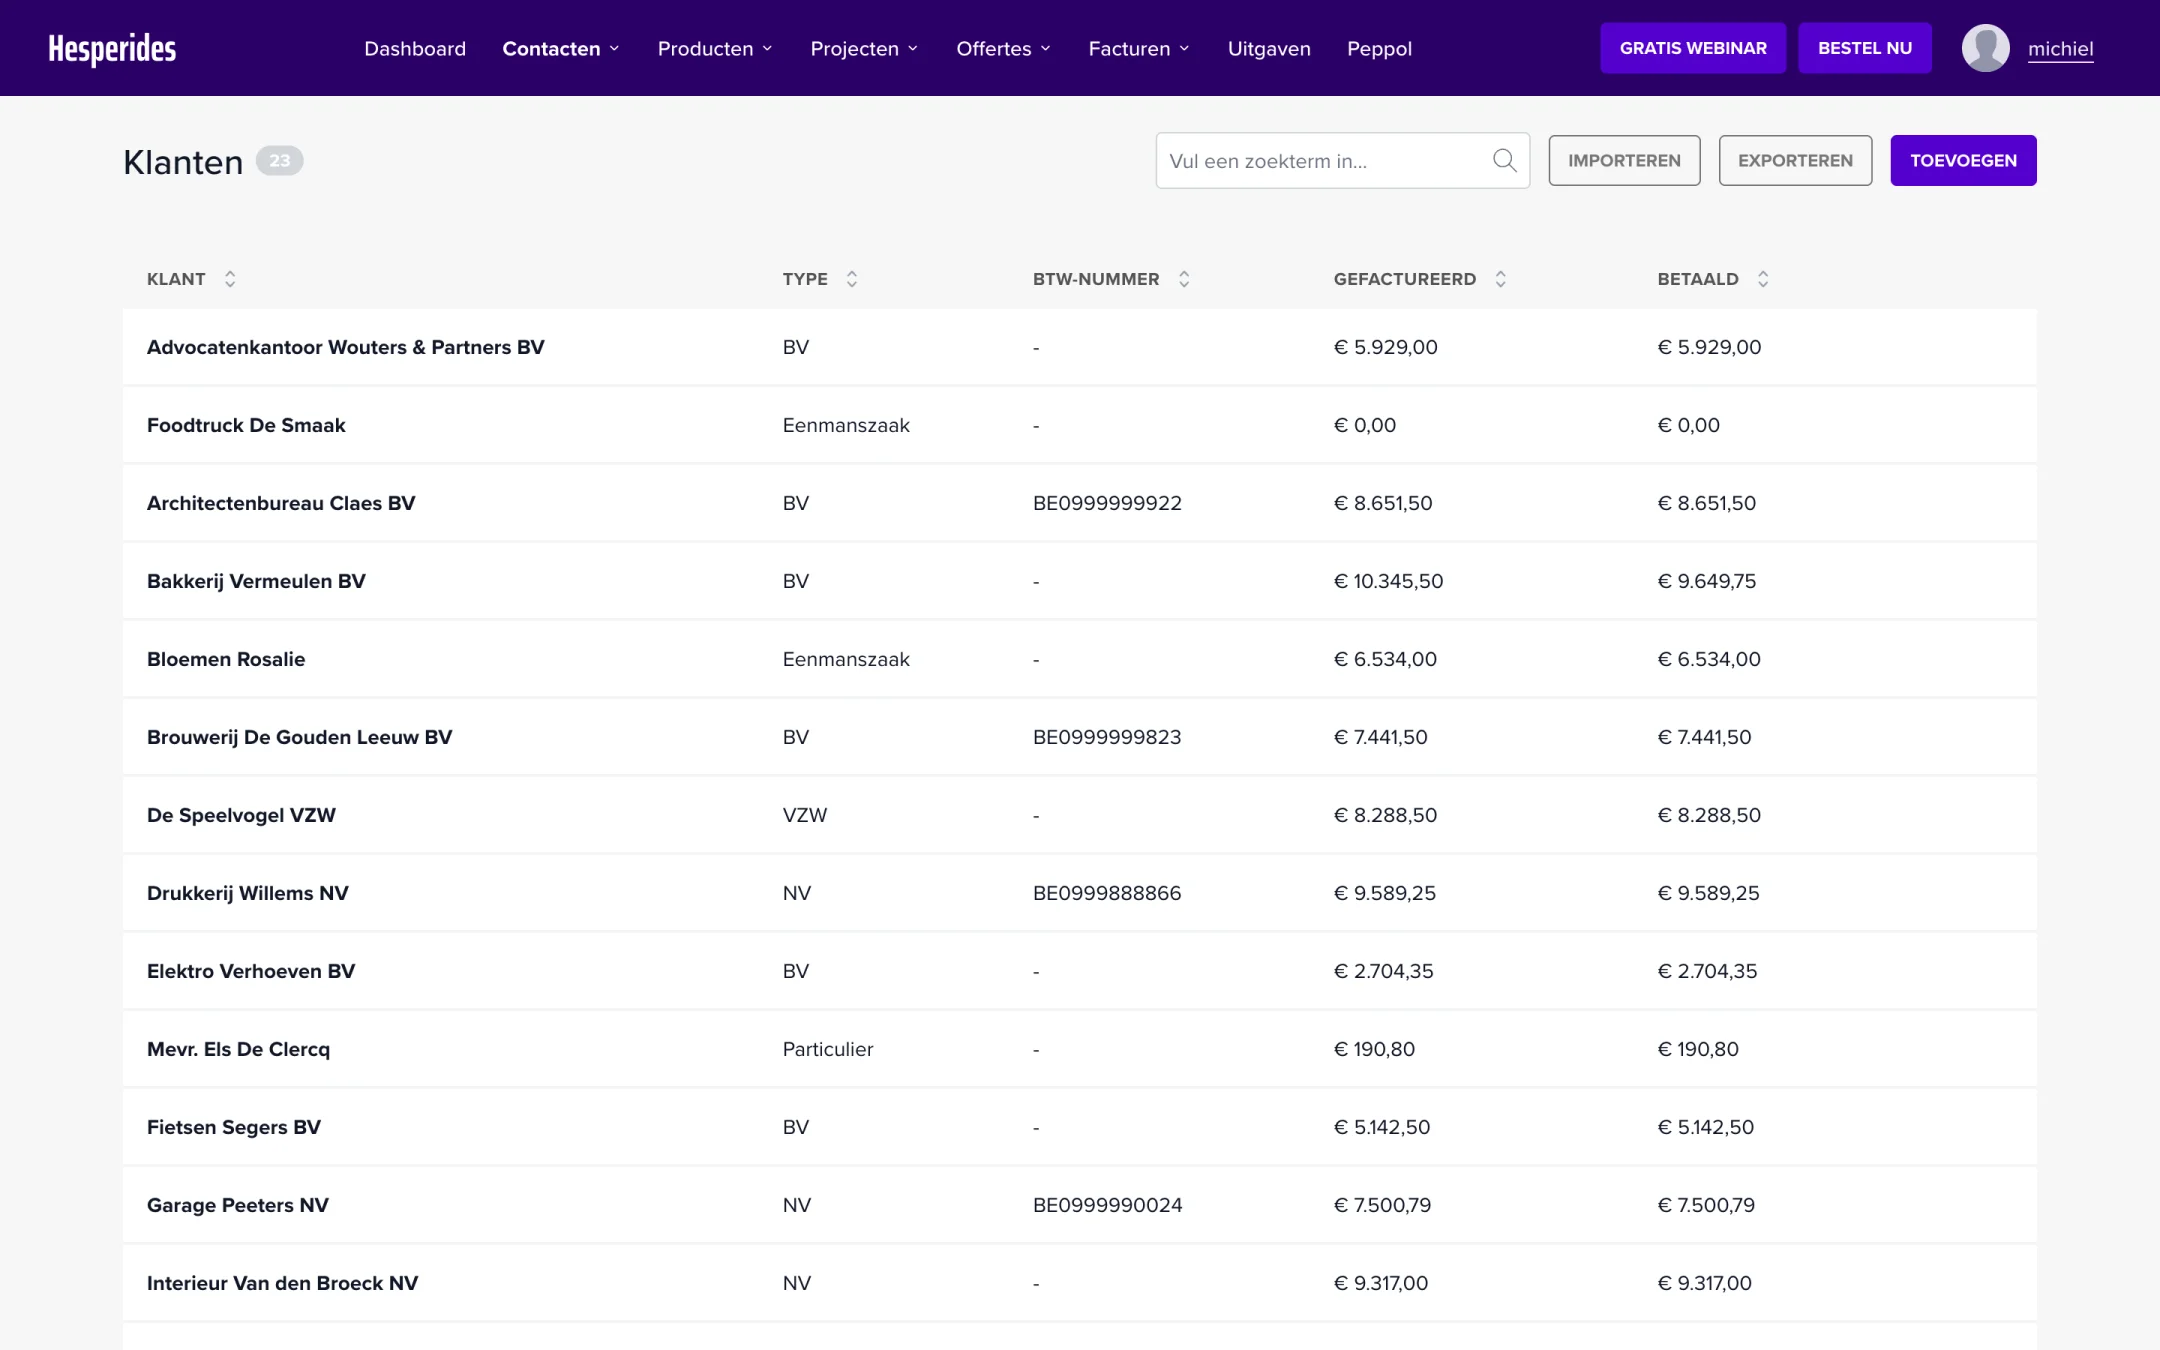Open Brouwerij De Gouden Leeuw BV
Image resolution: width=2160 pixels, height=1350 pixels.
[x=1079, y=737]
